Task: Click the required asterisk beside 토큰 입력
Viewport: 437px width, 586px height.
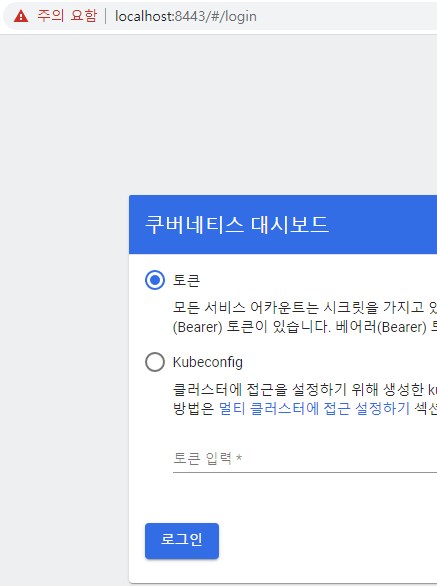Action: [239, 458]
